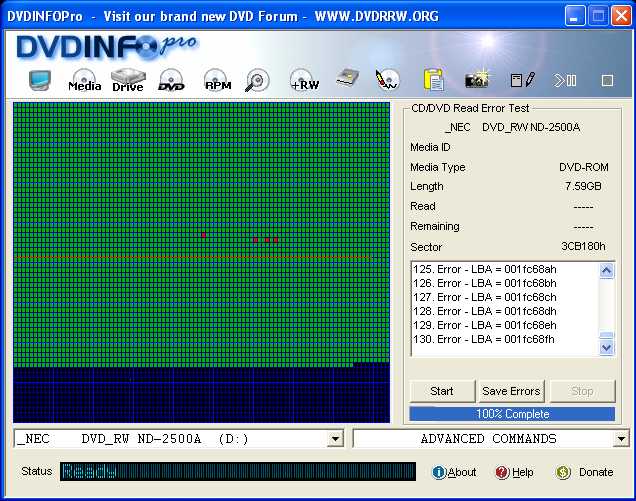Click the About info icon

coord(438,472)
